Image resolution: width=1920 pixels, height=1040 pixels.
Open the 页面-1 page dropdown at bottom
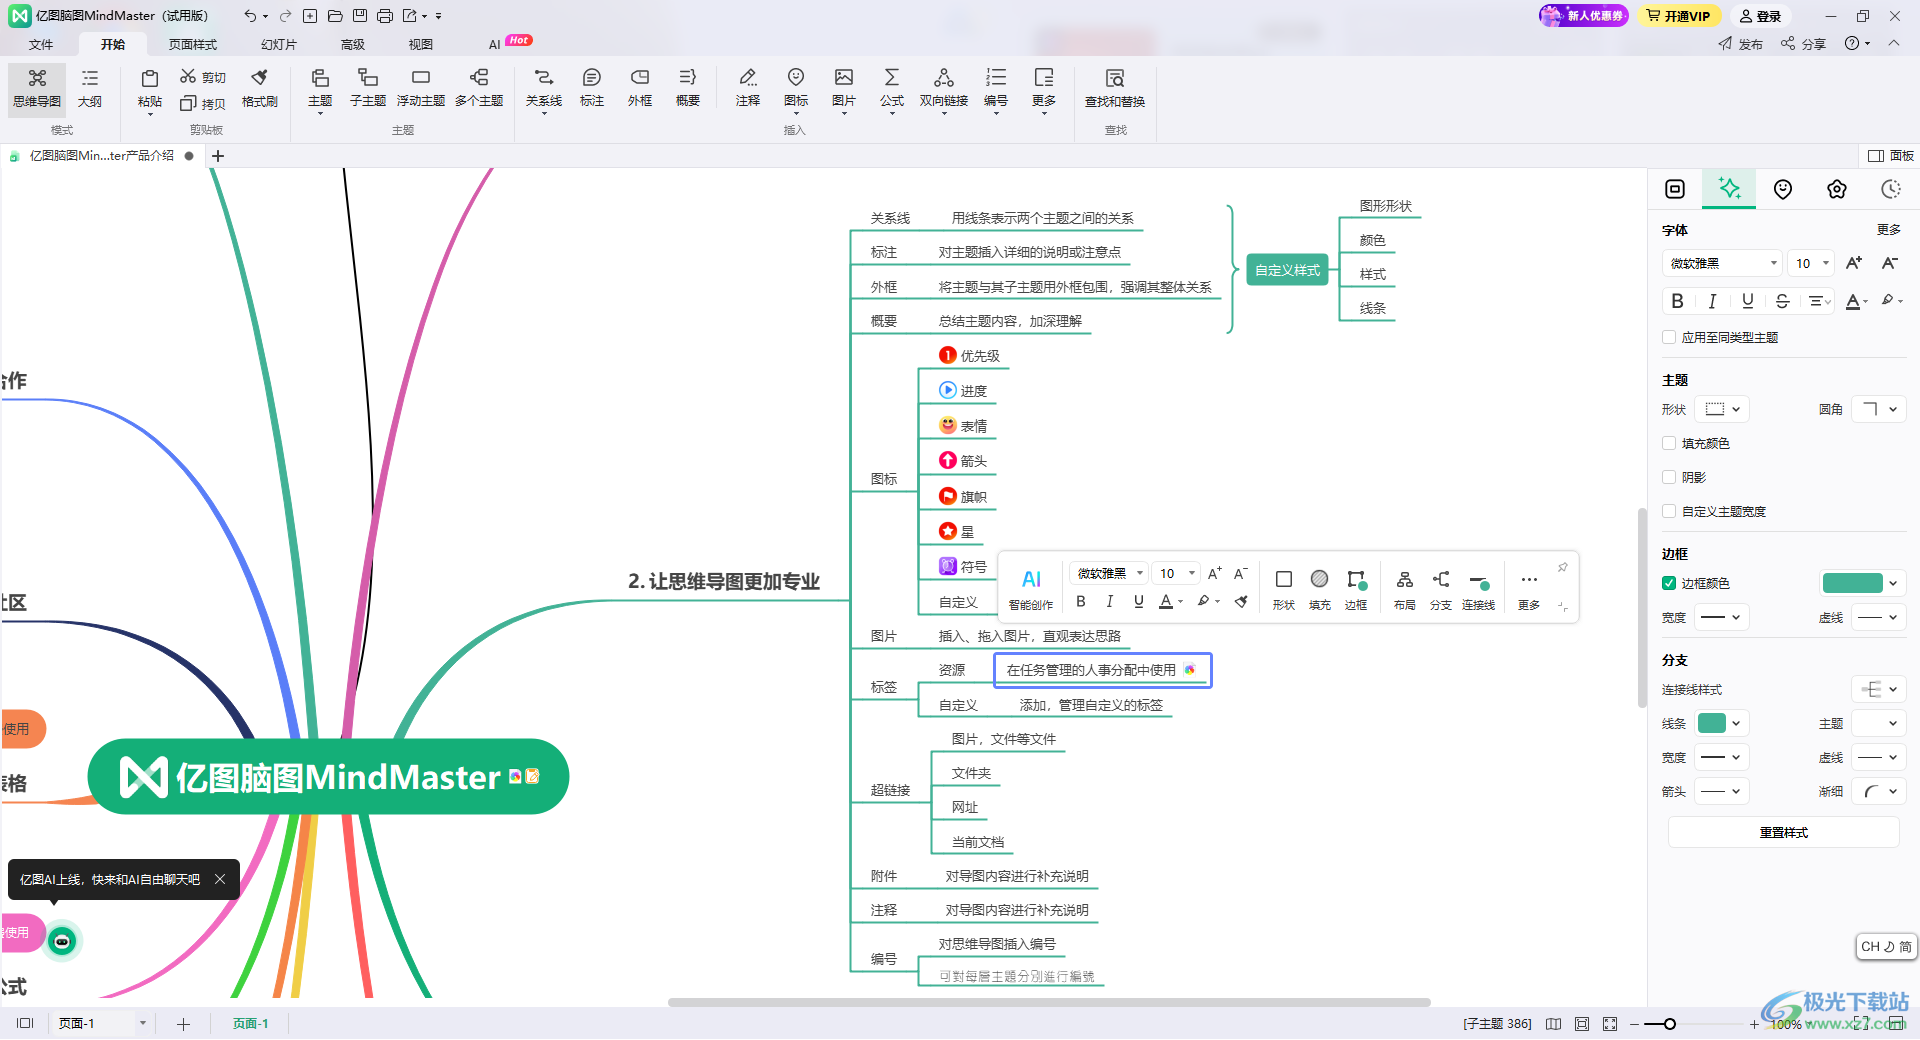[x=143, y=1024]
